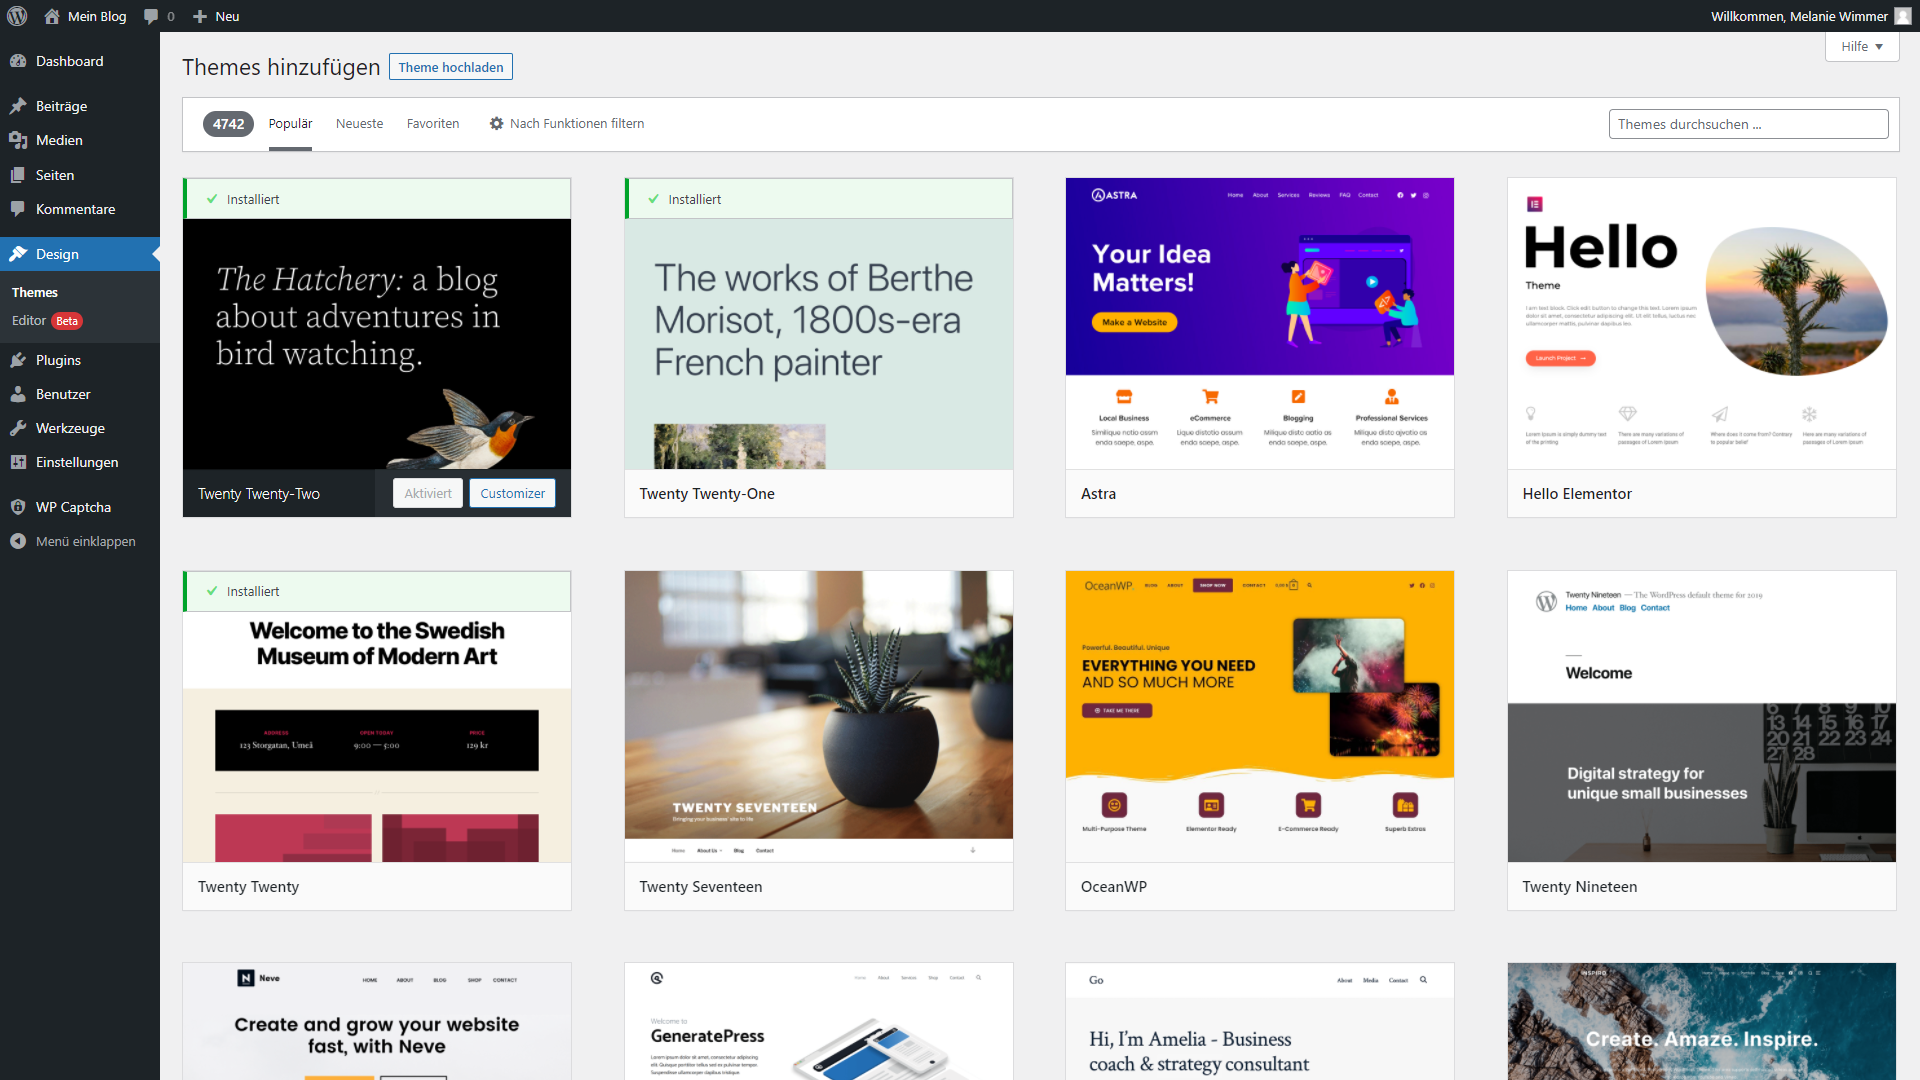Click Mein Blog site link
1920x1080 pixels.
point(86,16)
